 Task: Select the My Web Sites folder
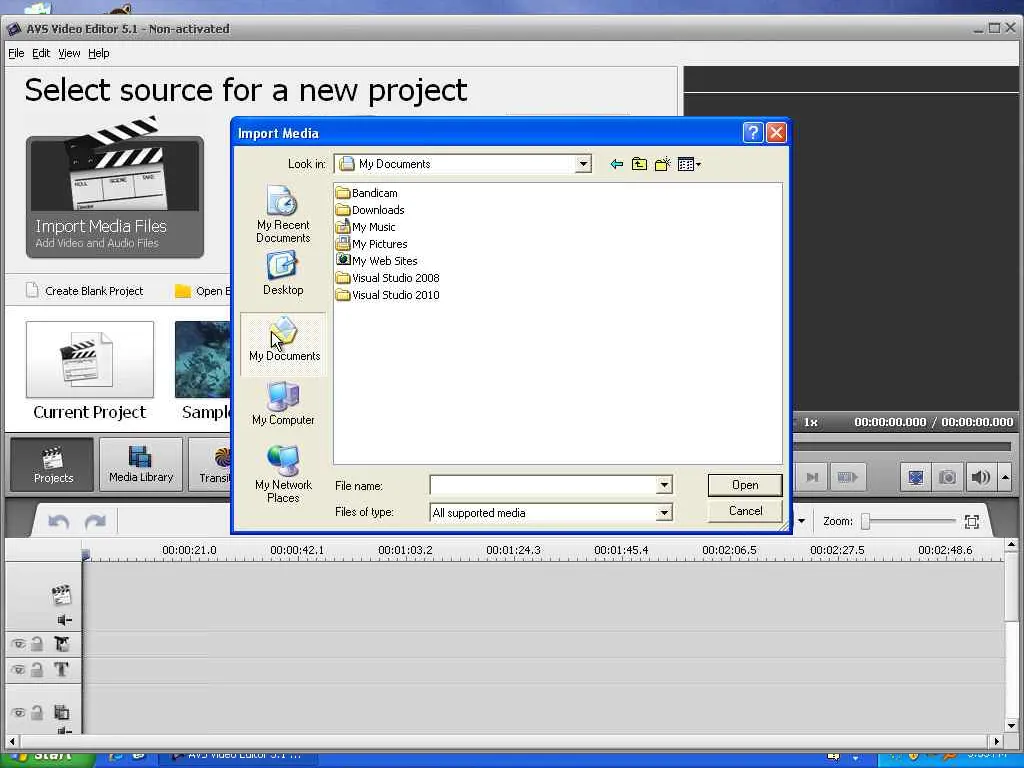376,261
